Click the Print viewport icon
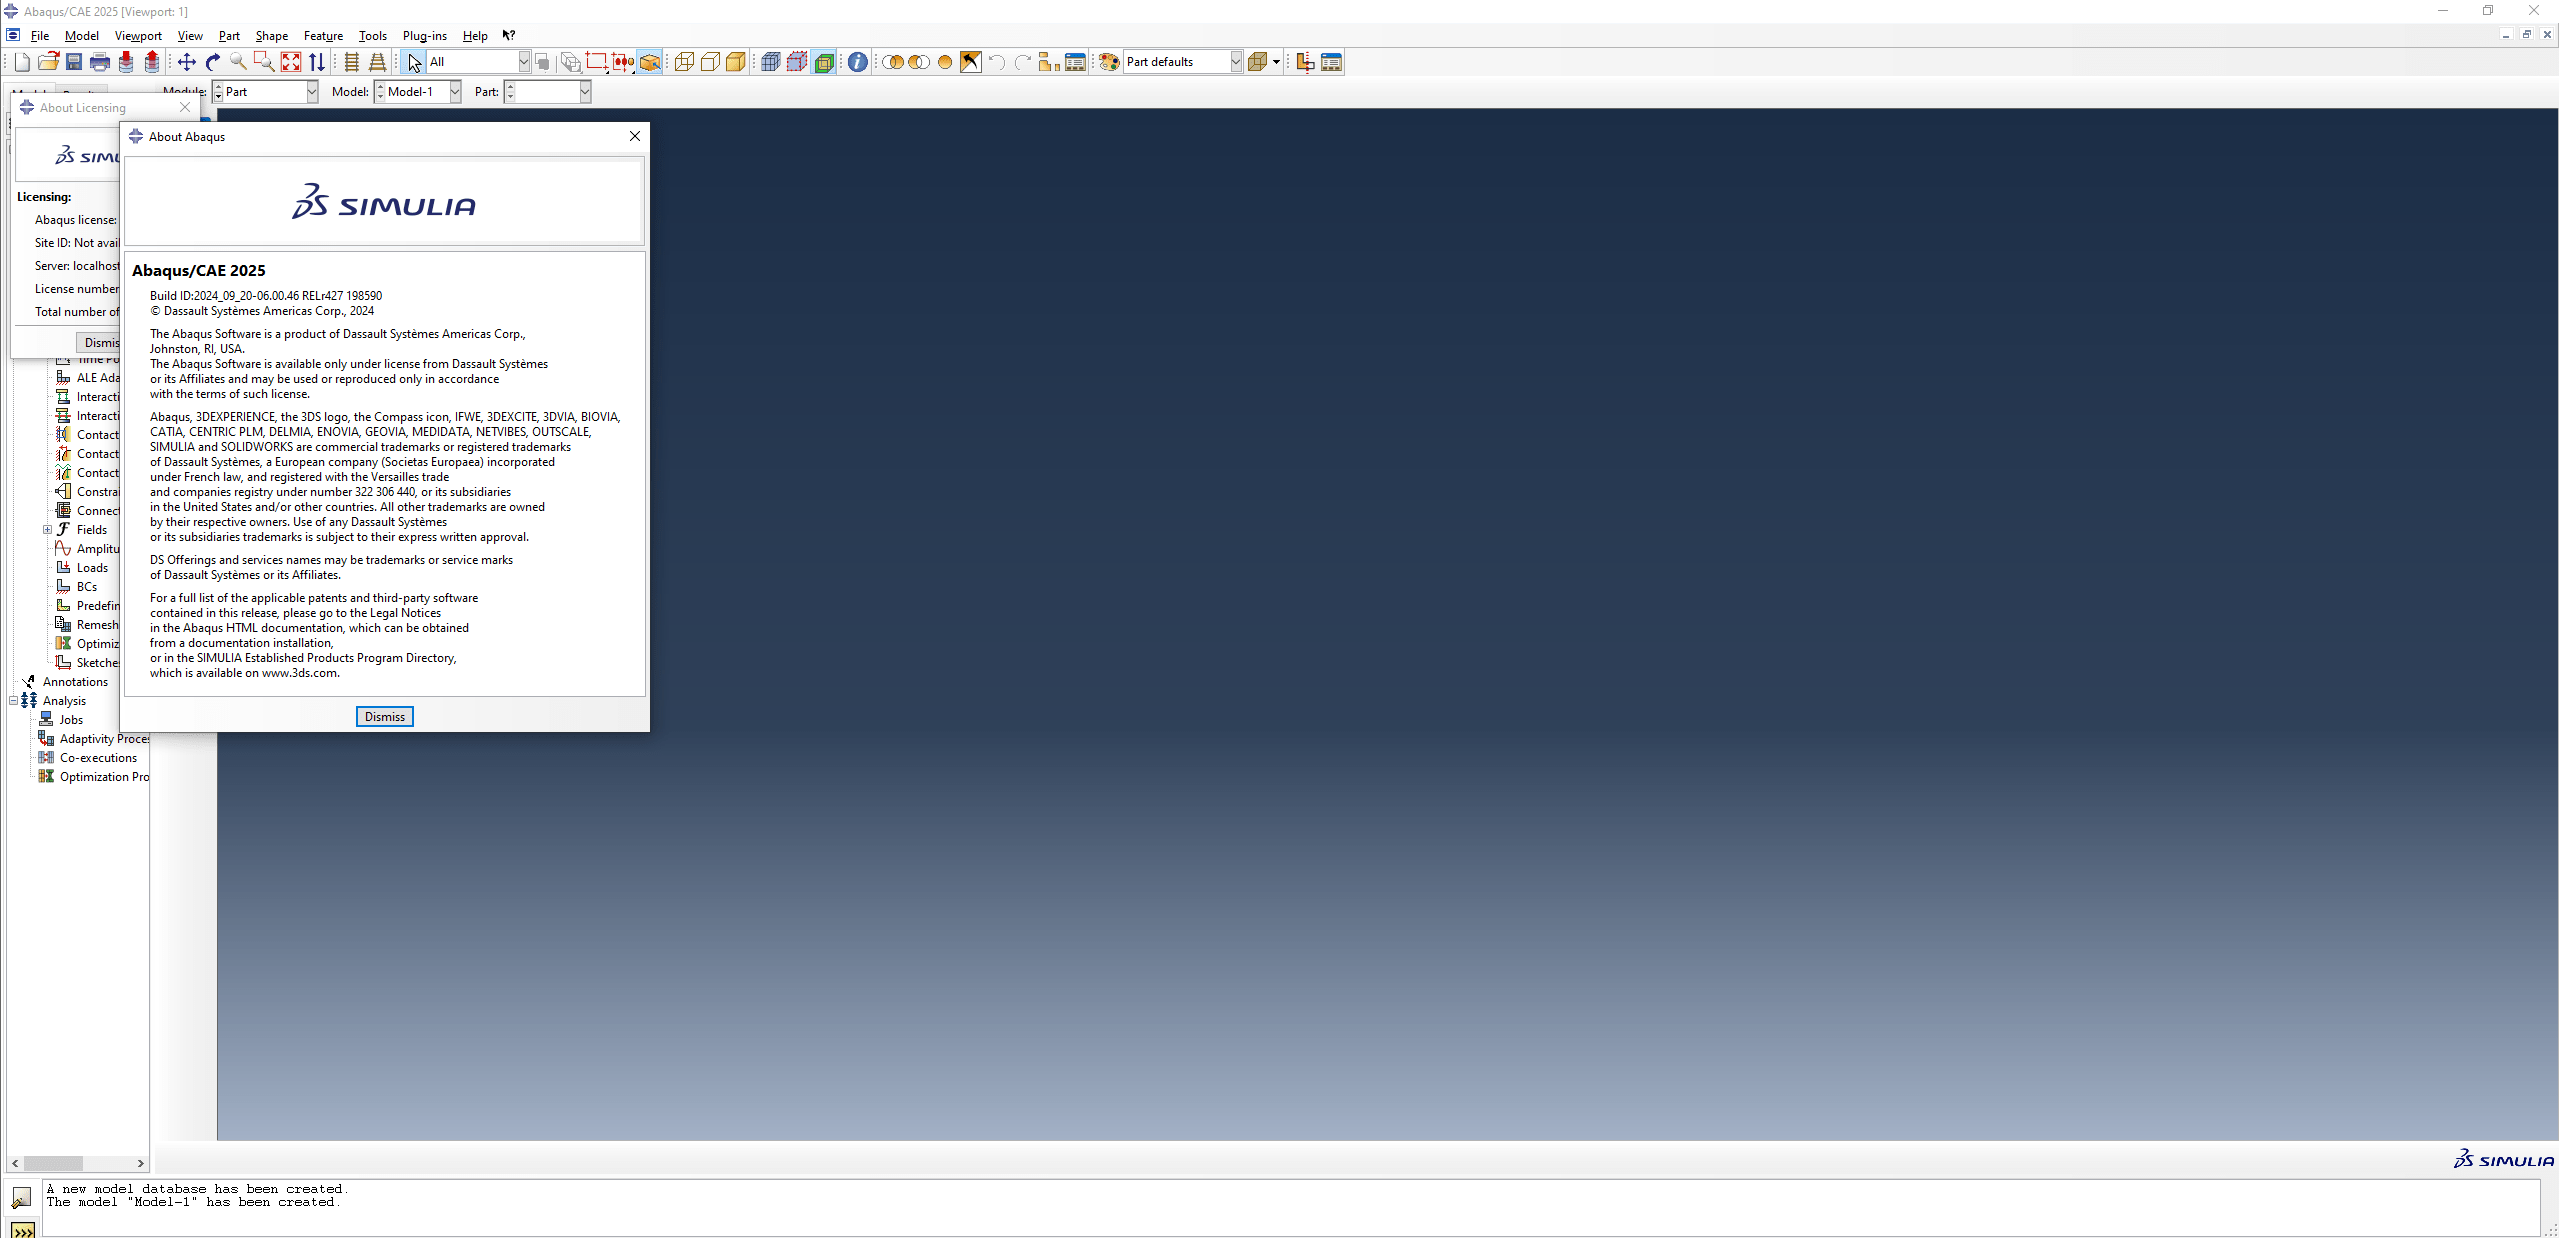2559x1238 pixels. coord(100,62)
